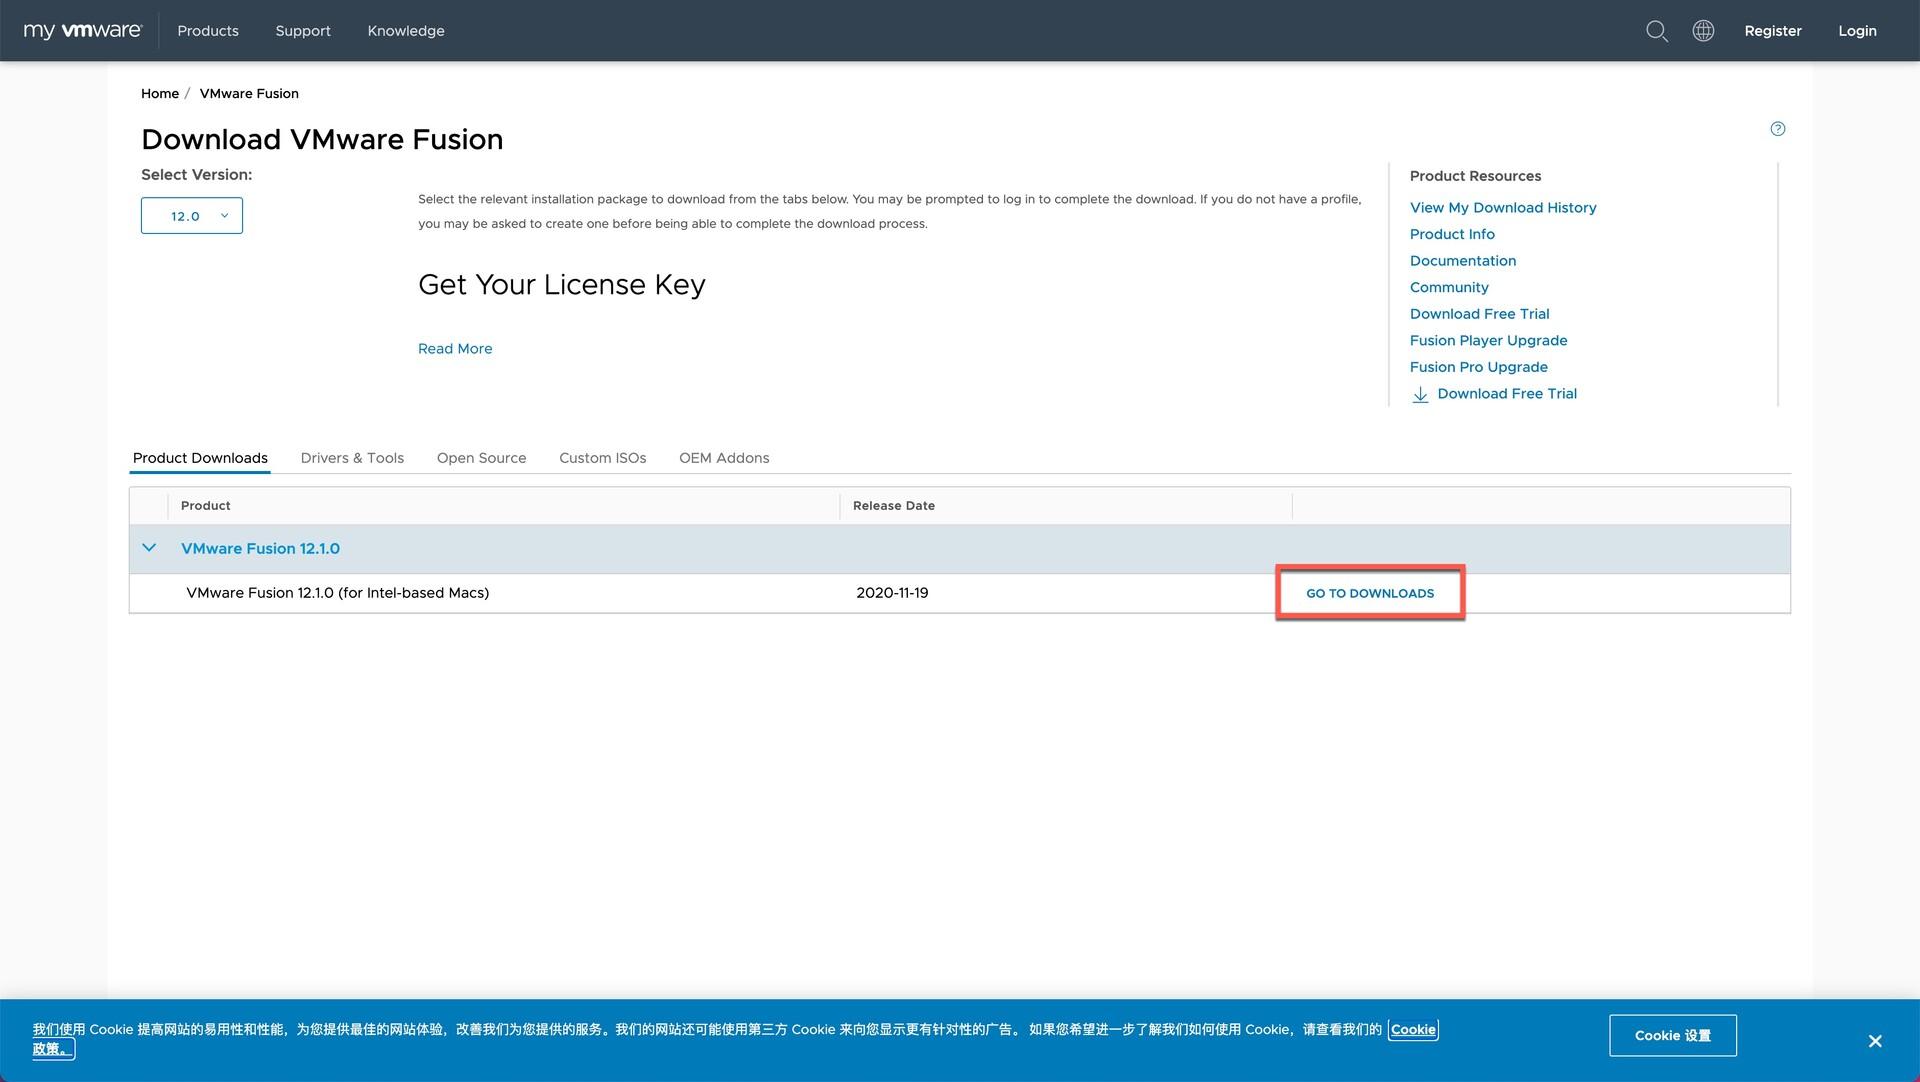The height and width of the screenshot is (1082, 1920).
Task: Click the Home breadcrumb link
Action: pos(160,94)
